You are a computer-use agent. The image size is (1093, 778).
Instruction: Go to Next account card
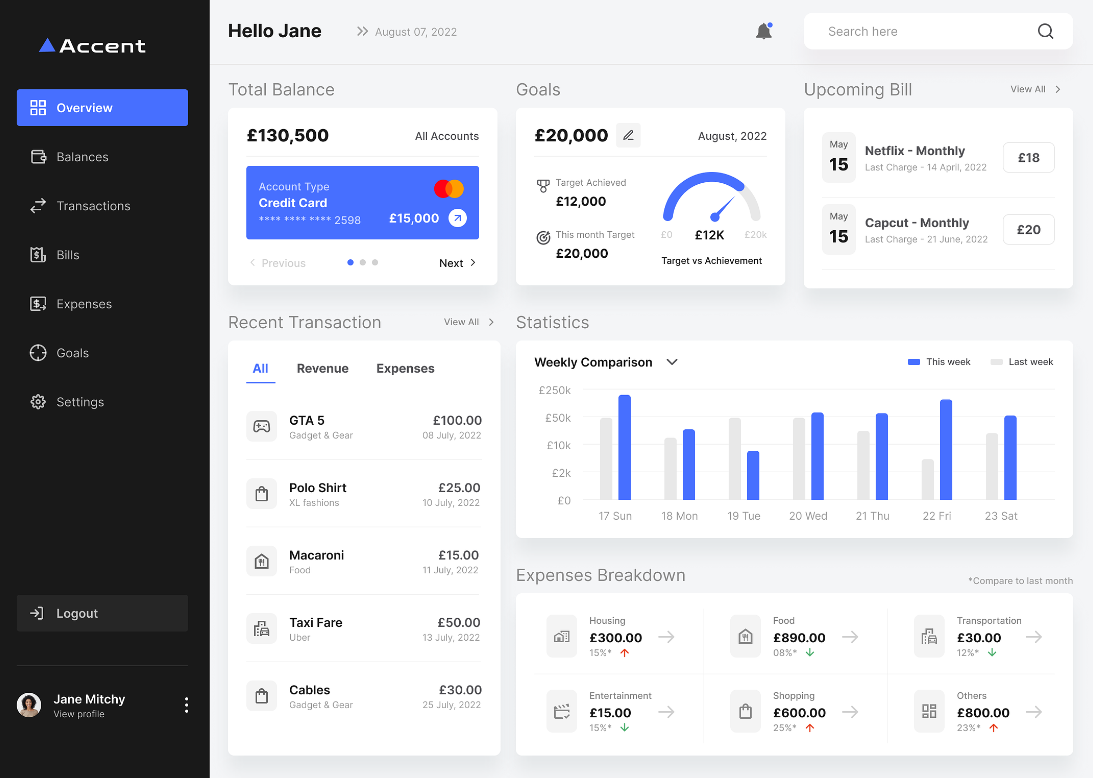click(457, 263)
